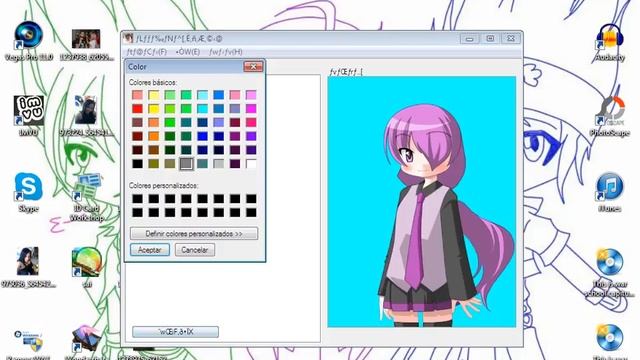Image resolution: width=640 pixels, height=360 pixels.
Task: Open the IMVU desktop shortcut
Action: [x=28, y=116]
